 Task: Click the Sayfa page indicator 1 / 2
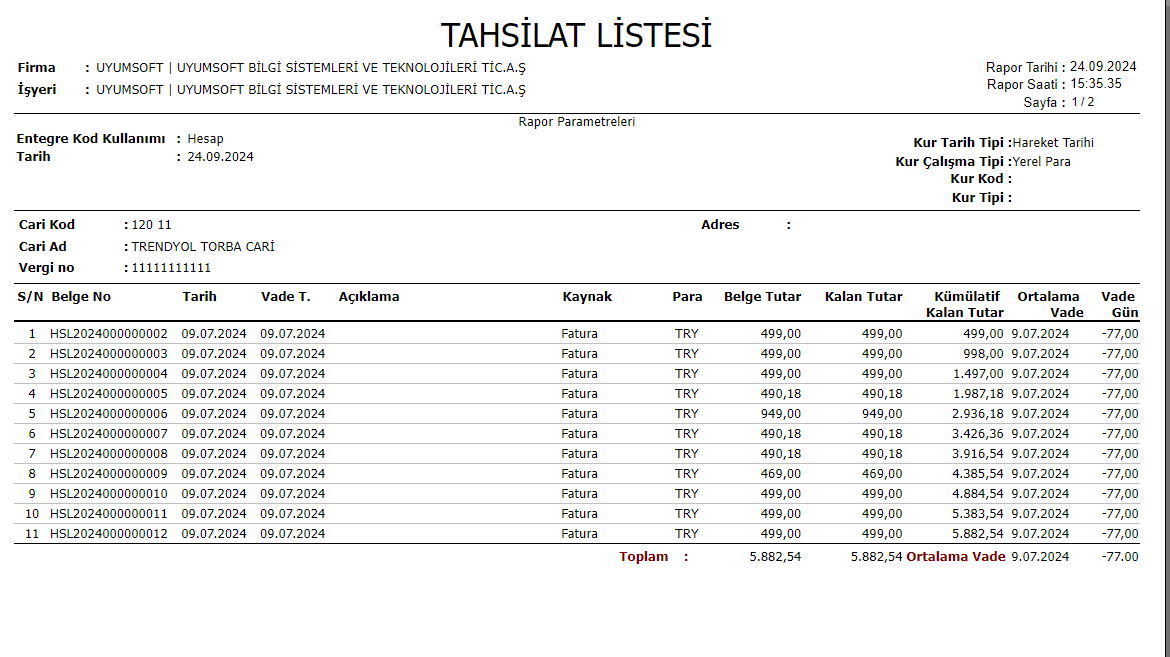[x=1083, y=102]
